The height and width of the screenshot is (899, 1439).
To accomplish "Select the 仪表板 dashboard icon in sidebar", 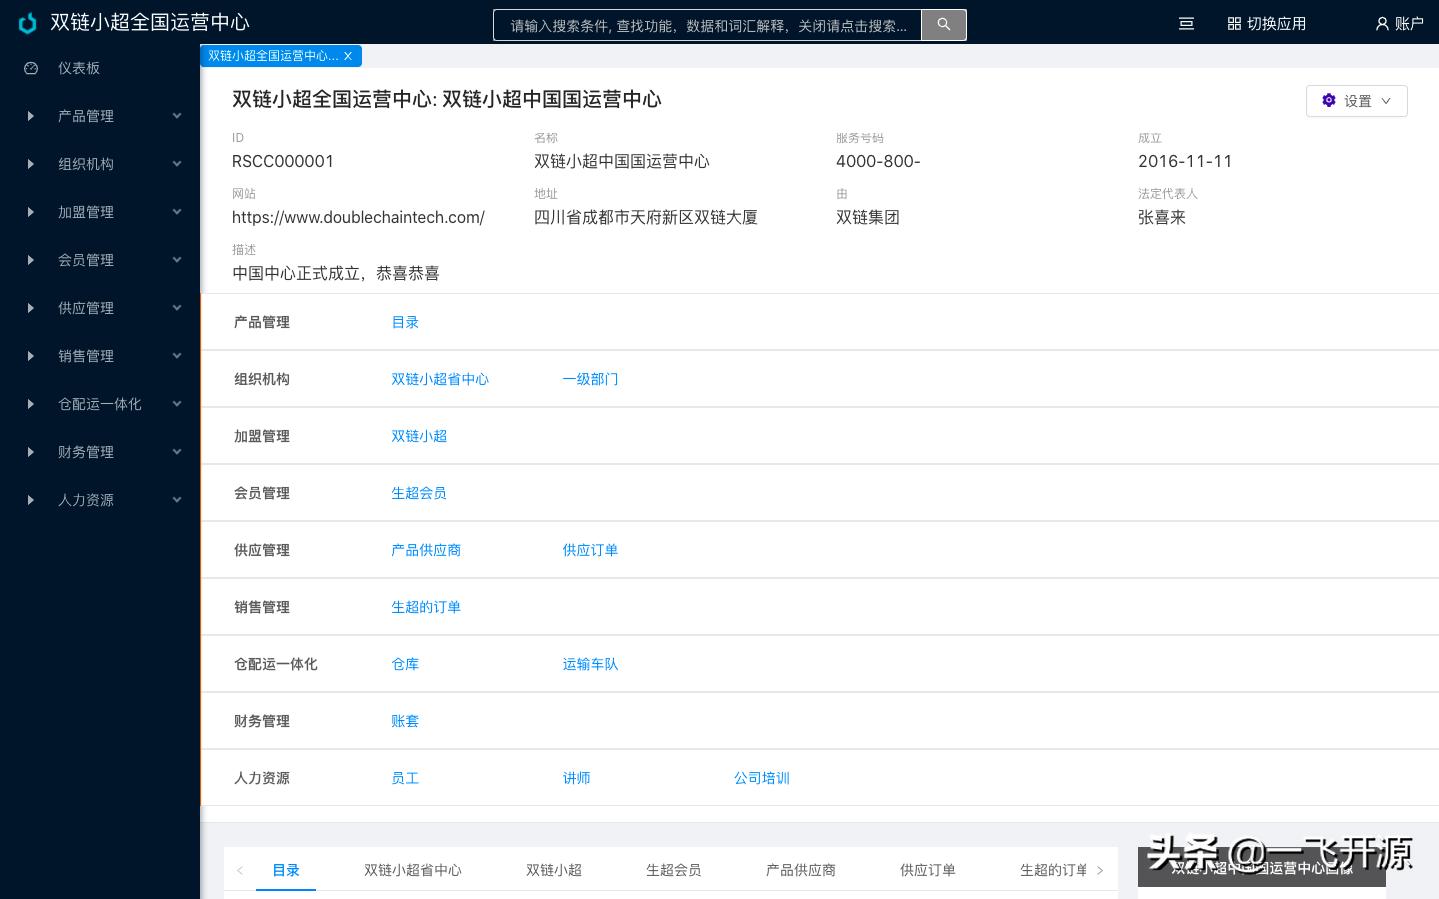I will click(31, 68).
